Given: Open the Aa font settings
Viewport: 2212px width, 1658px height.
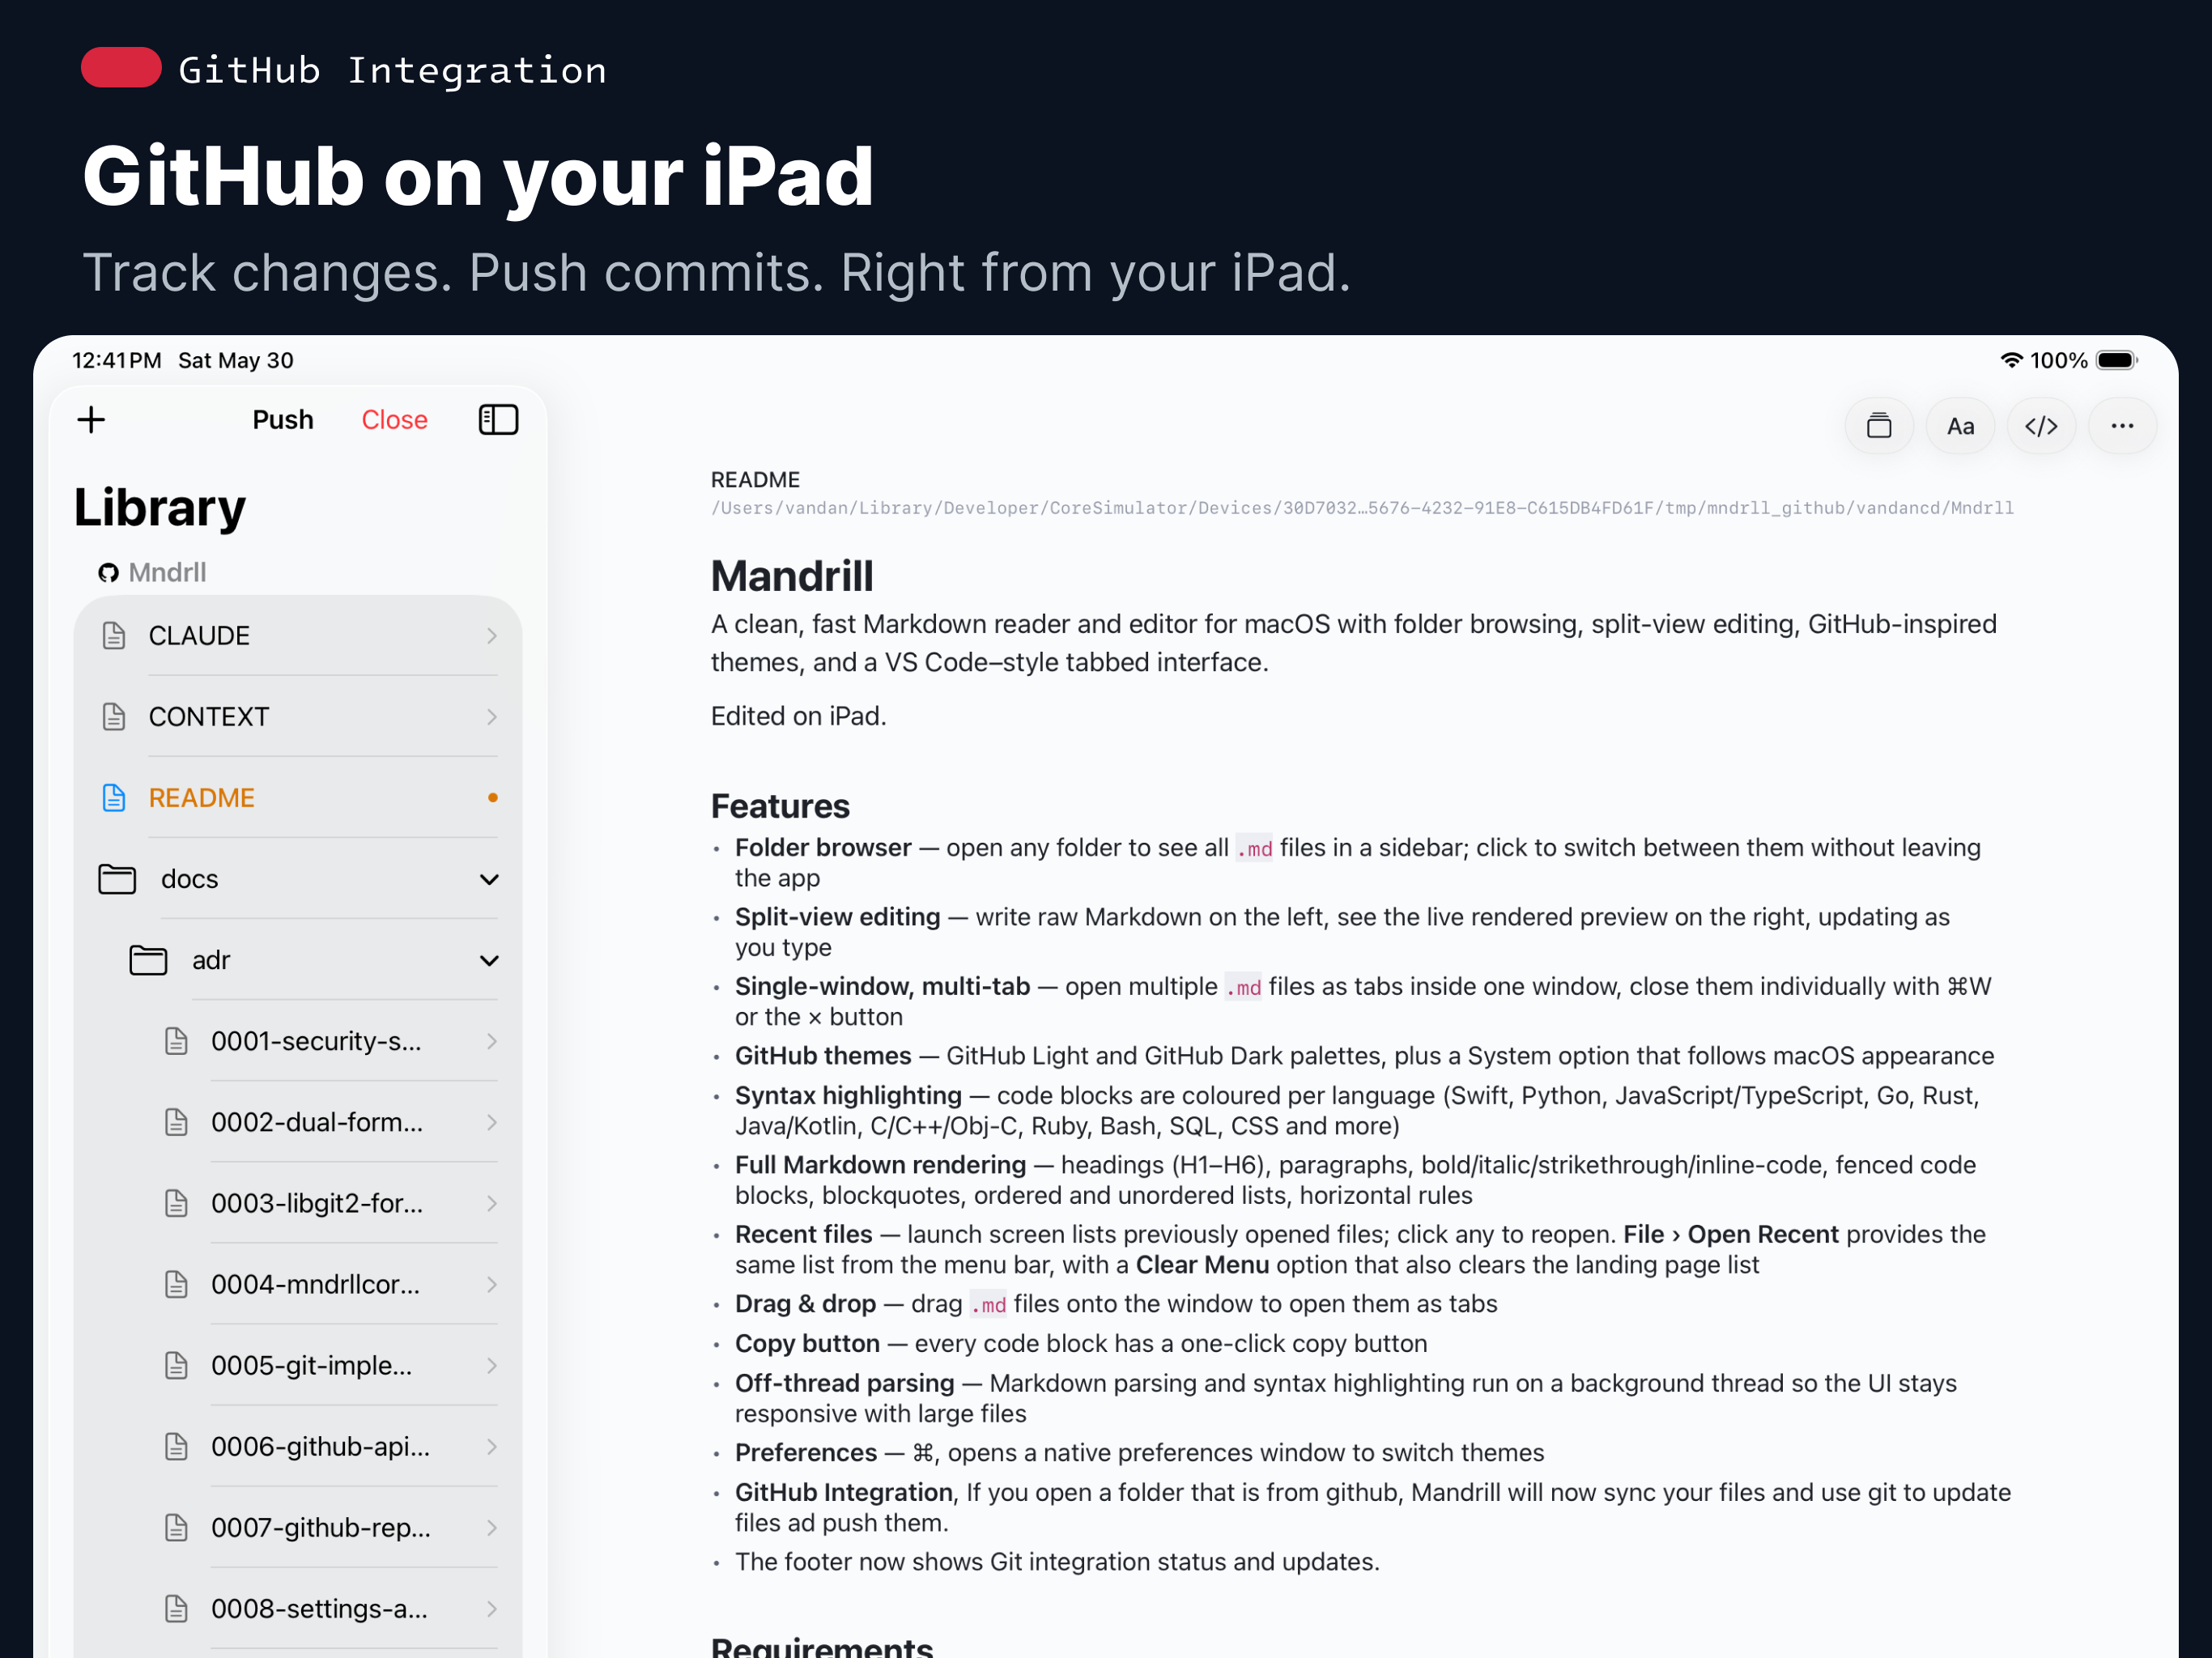Looking at the screenshot, I should [1960, 426].
